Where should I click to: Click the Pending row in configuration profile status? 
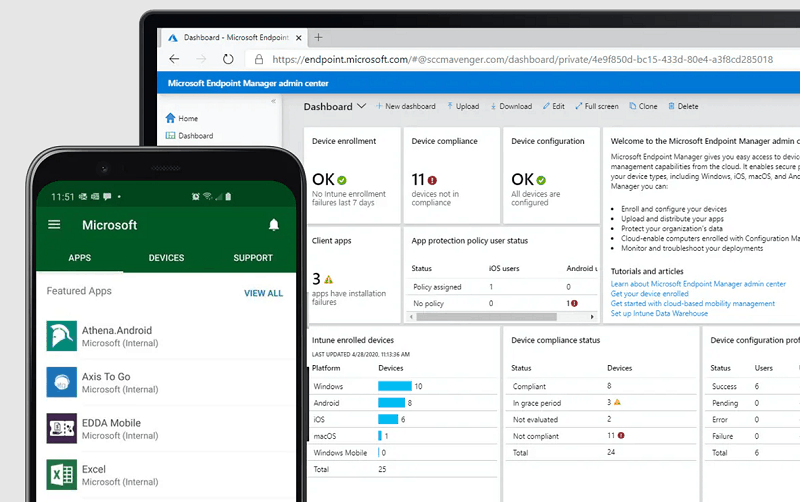[x=753, y=403]
